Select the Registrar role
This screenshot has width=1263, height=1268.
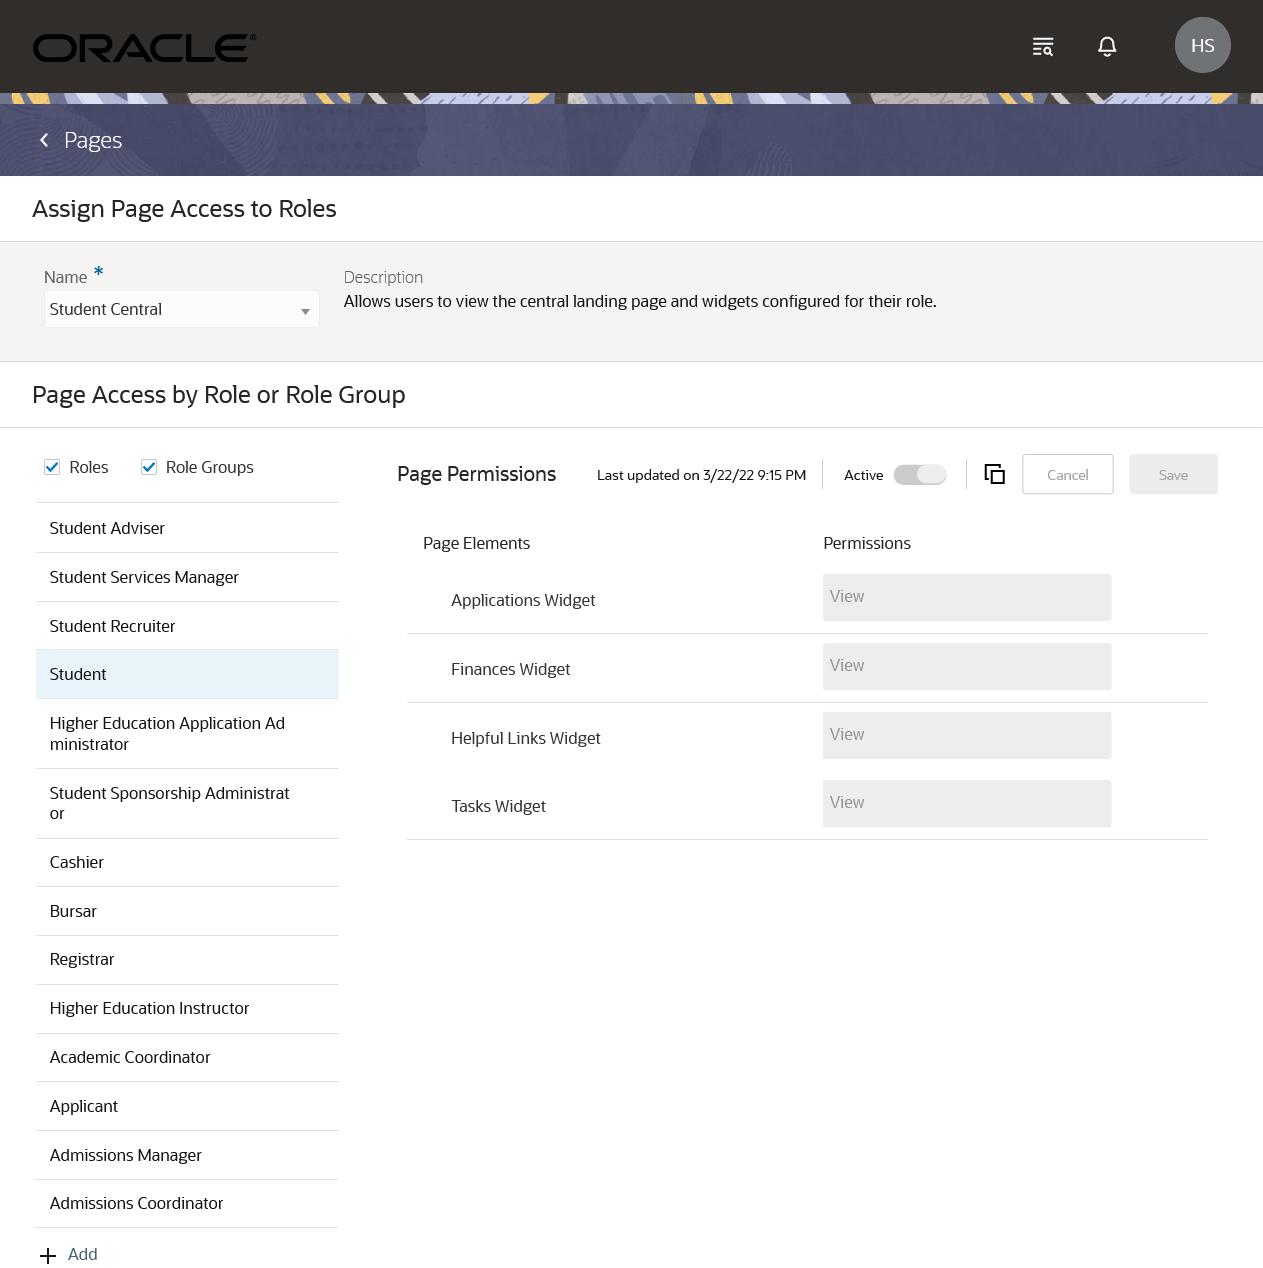[x=82, y=959]
